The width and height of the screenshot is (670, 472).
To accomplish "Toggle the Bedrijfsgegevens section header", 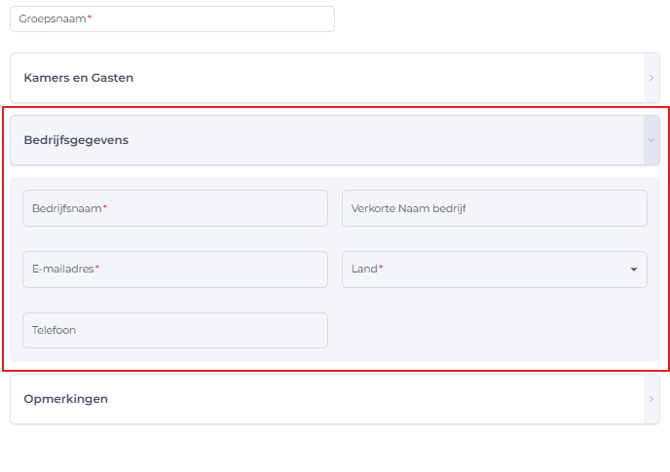I will (x=300, y=140).
